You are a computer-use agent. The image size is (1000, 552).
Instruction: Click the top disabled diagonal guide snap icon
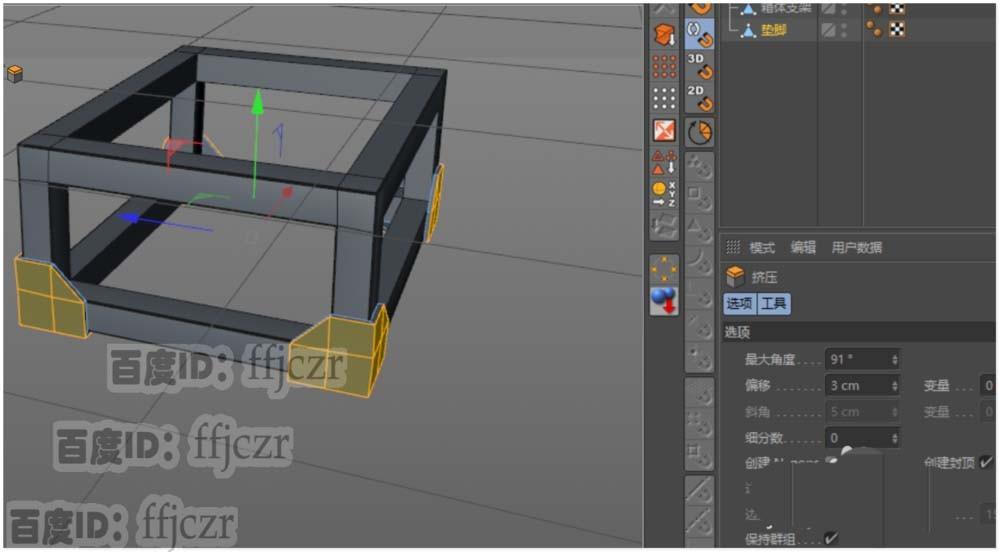[700, 491]
